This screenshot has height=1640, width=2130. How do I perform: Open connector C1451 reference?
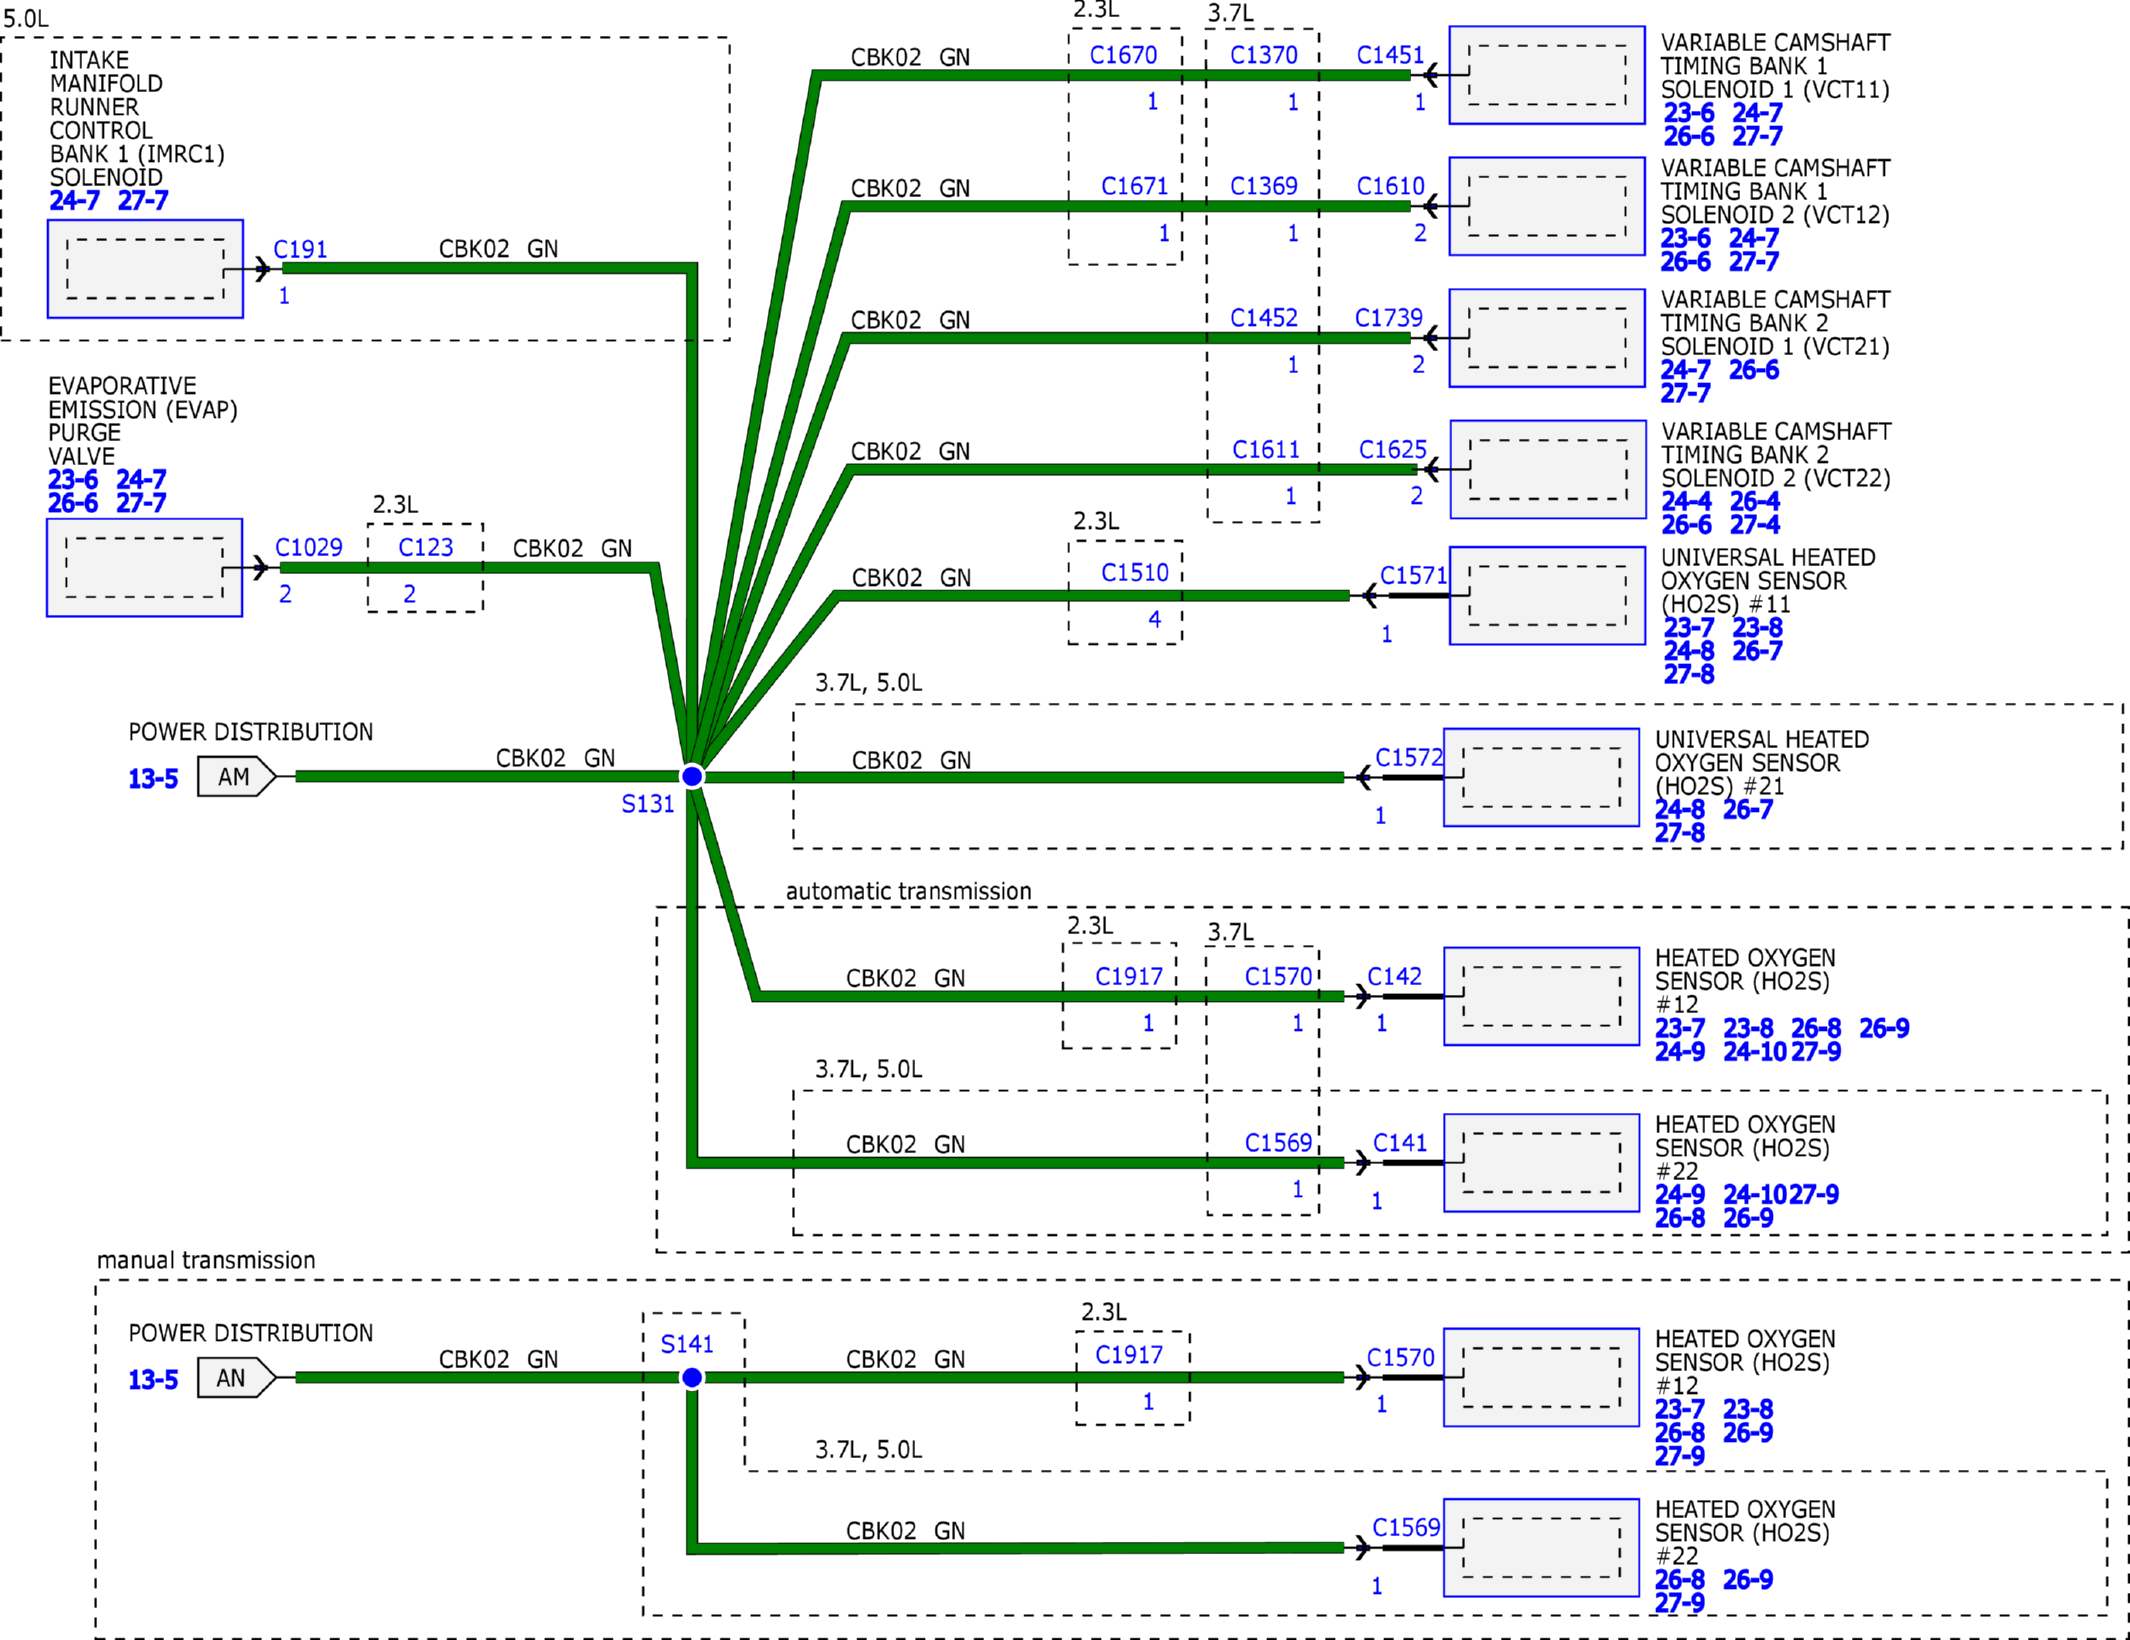pos(1390,55)
